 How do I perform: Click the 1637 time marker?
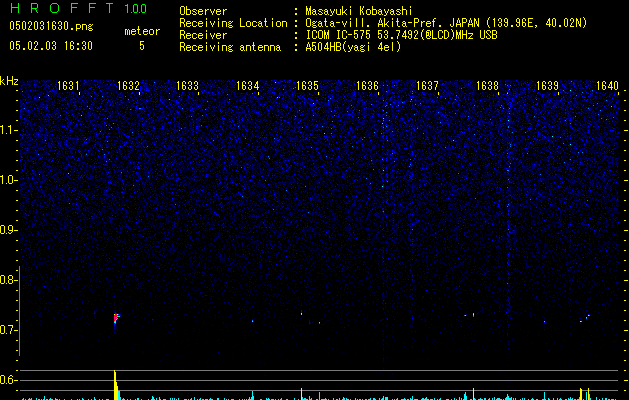tap(427, 86)
